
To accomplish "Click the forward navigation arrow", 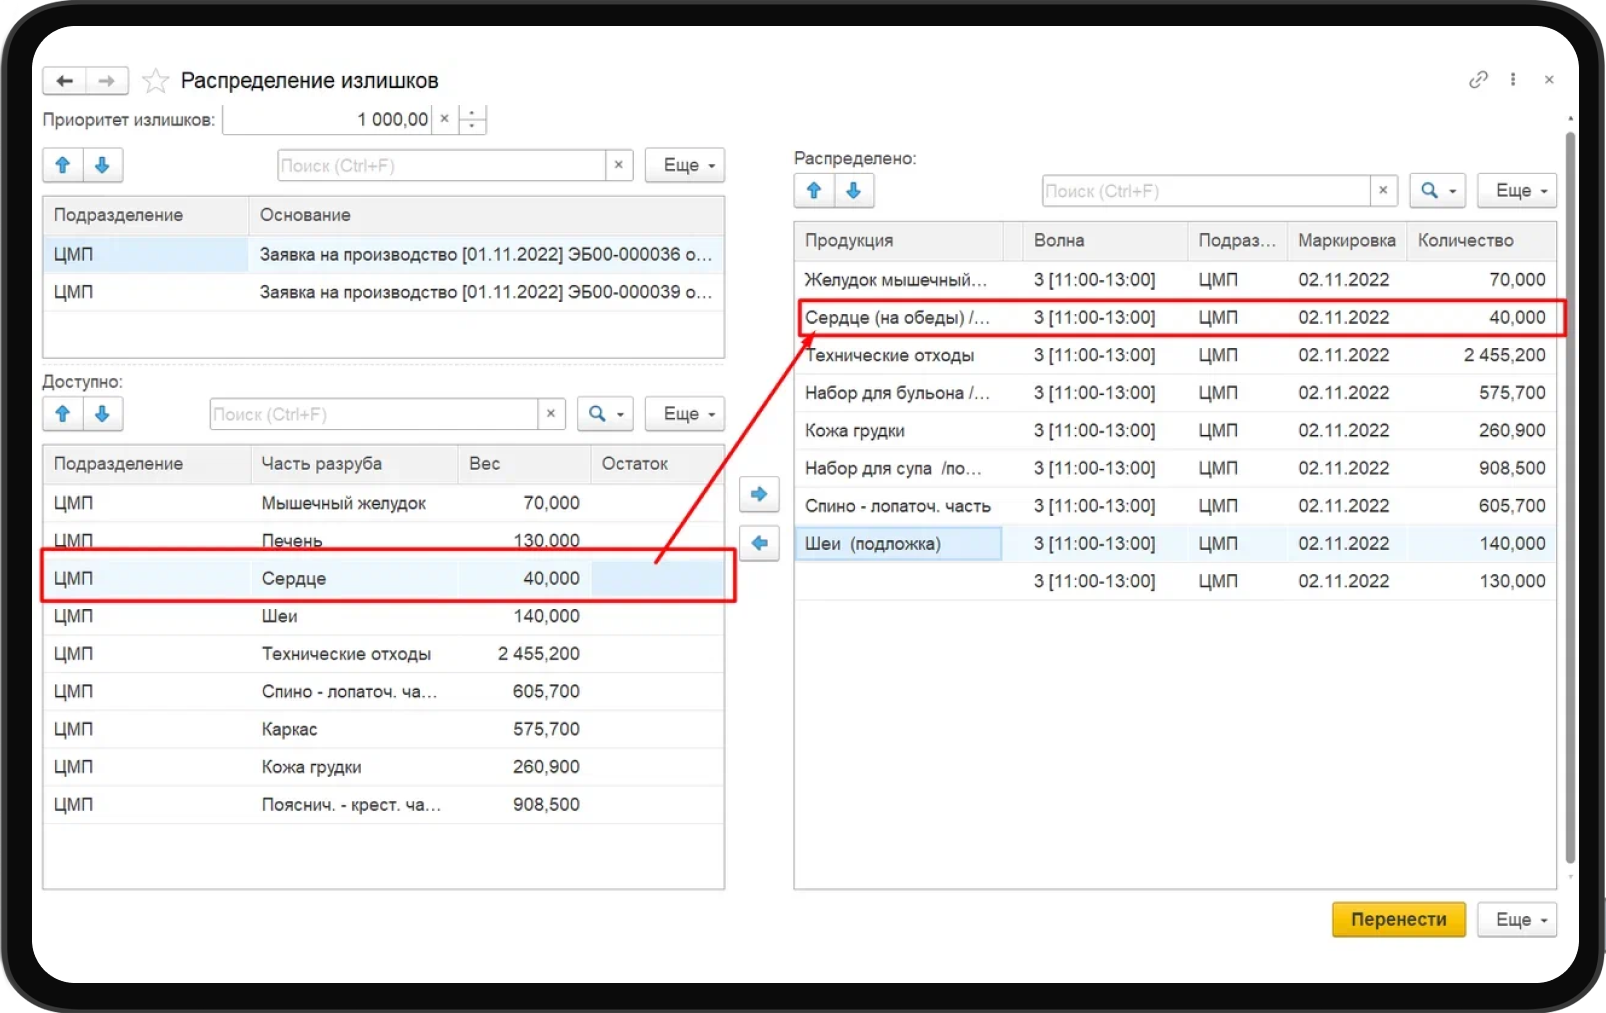I will 107,81.
